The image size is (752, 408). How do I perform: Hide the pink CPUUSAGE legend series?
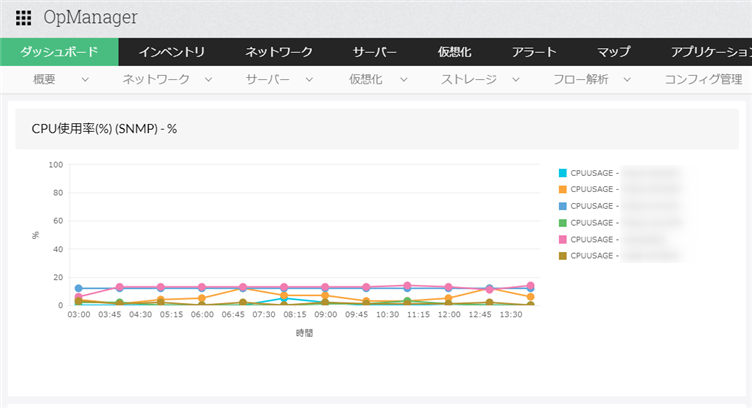coord(562,240)
